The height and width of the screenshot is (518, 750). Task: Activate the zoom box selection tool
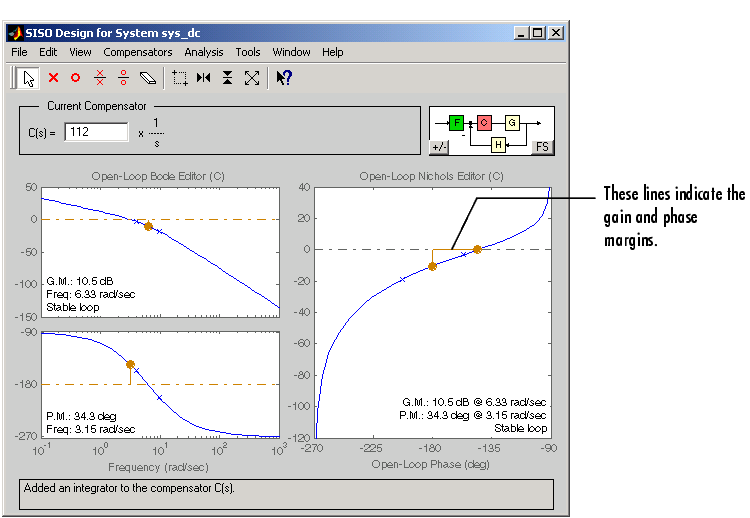click(x=180, y=77)
